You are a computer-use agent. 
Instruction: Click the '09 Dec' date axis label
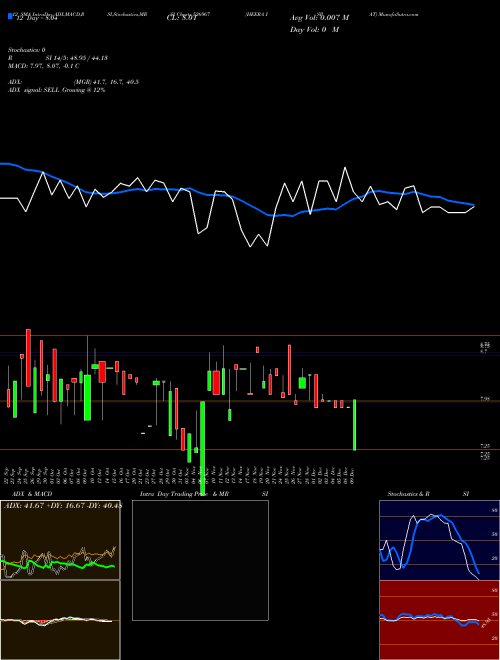coord(351,474)
